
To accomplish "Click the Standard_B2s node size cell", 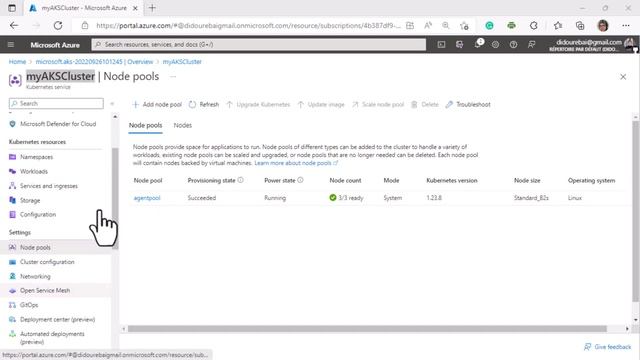I will pyautogui.click(x=531, y=198).
